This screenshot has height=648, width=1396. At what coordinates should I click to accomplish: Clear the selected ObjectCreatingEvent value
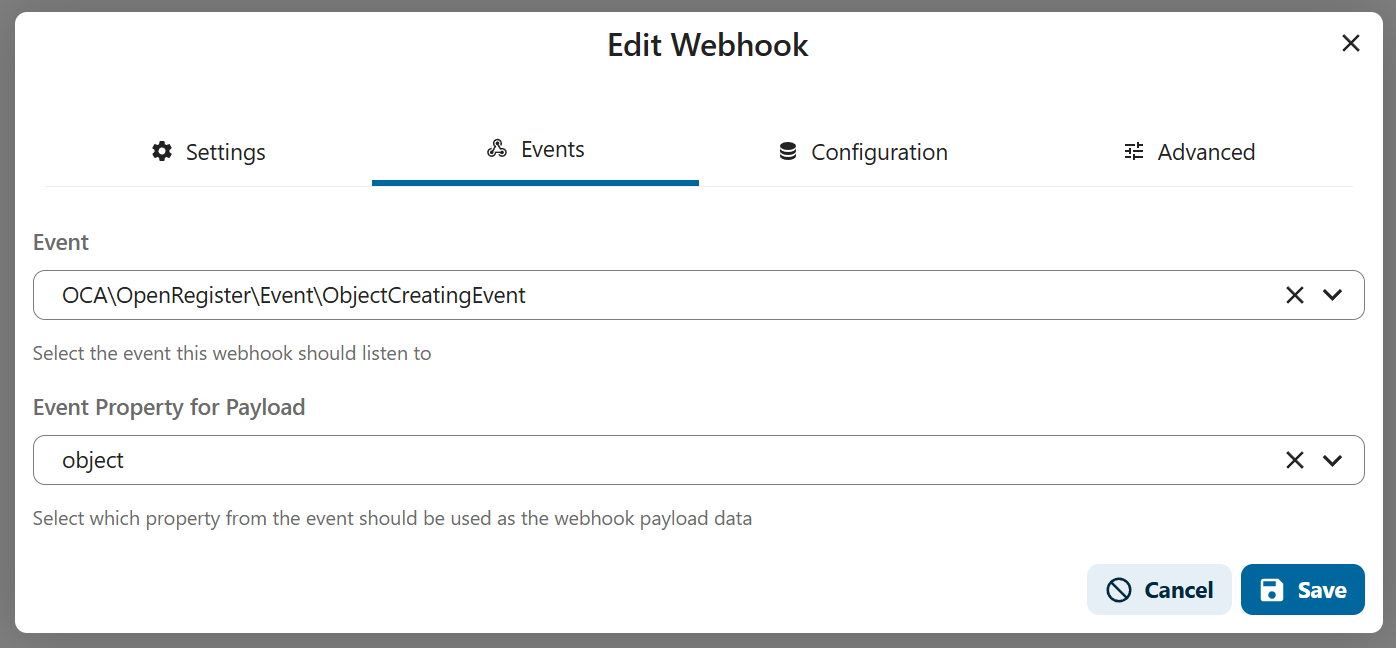[1295, 295]
